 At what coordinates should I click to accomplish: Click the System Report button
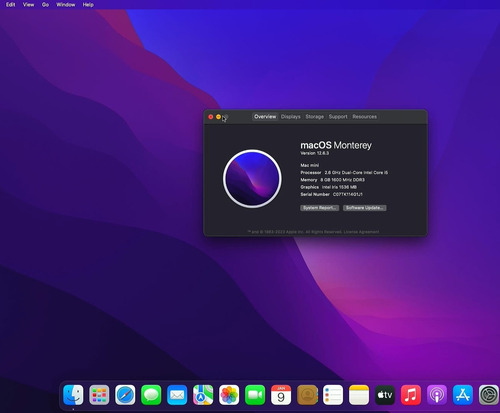tap(320, 208)
